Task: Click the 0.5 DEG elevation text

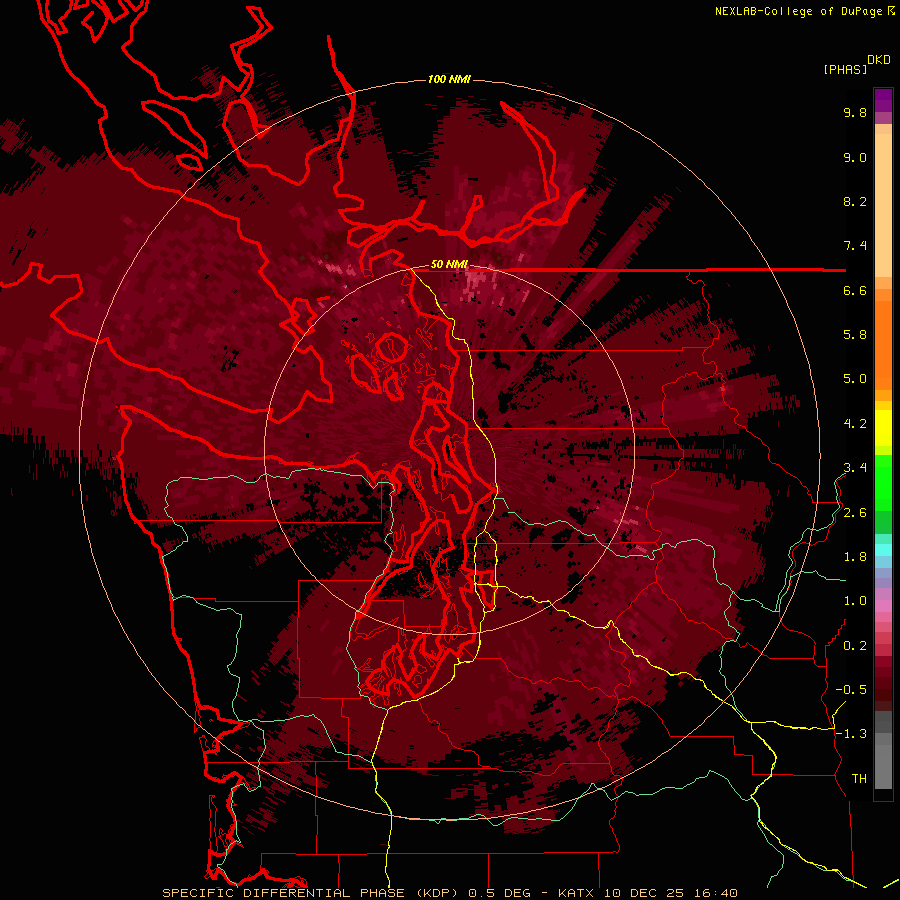Action: [501, 893]
